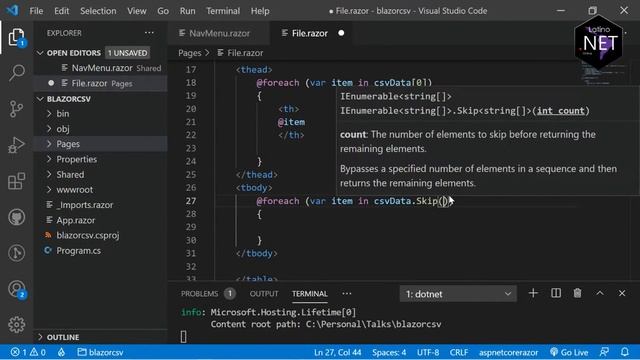This screenshot has width=640, height=360.
Task: Click errors and warnings status indicator
Action: coord(28,352)
